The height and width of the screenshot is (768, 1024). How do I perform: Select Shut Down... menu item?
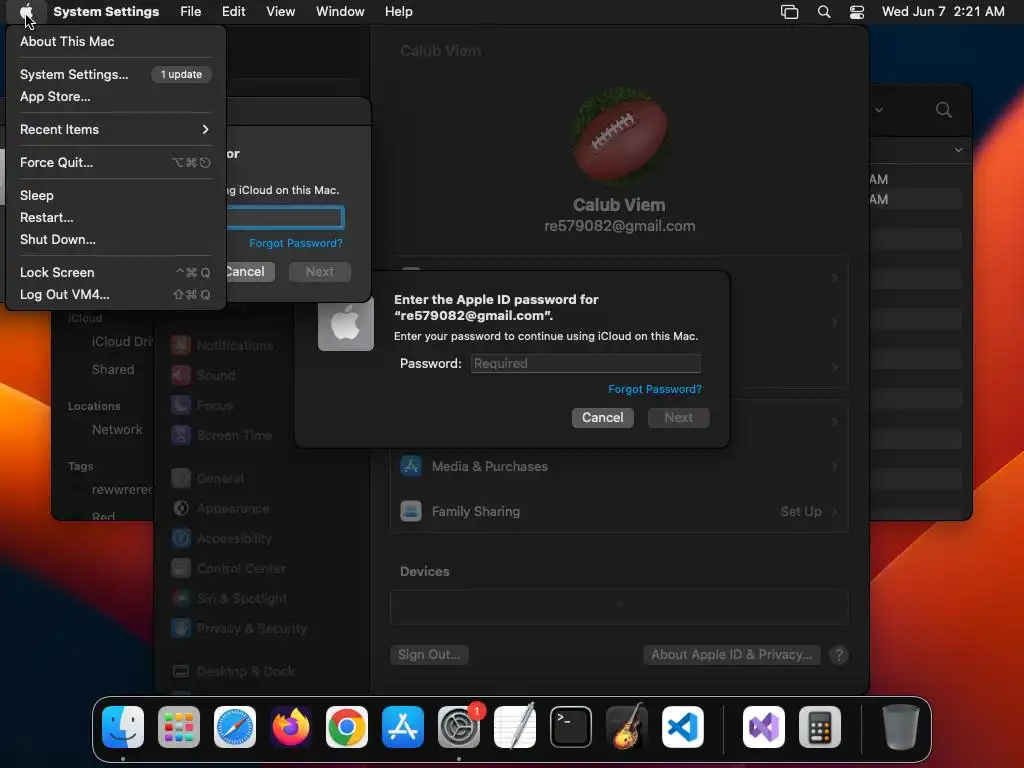(57, 240)
